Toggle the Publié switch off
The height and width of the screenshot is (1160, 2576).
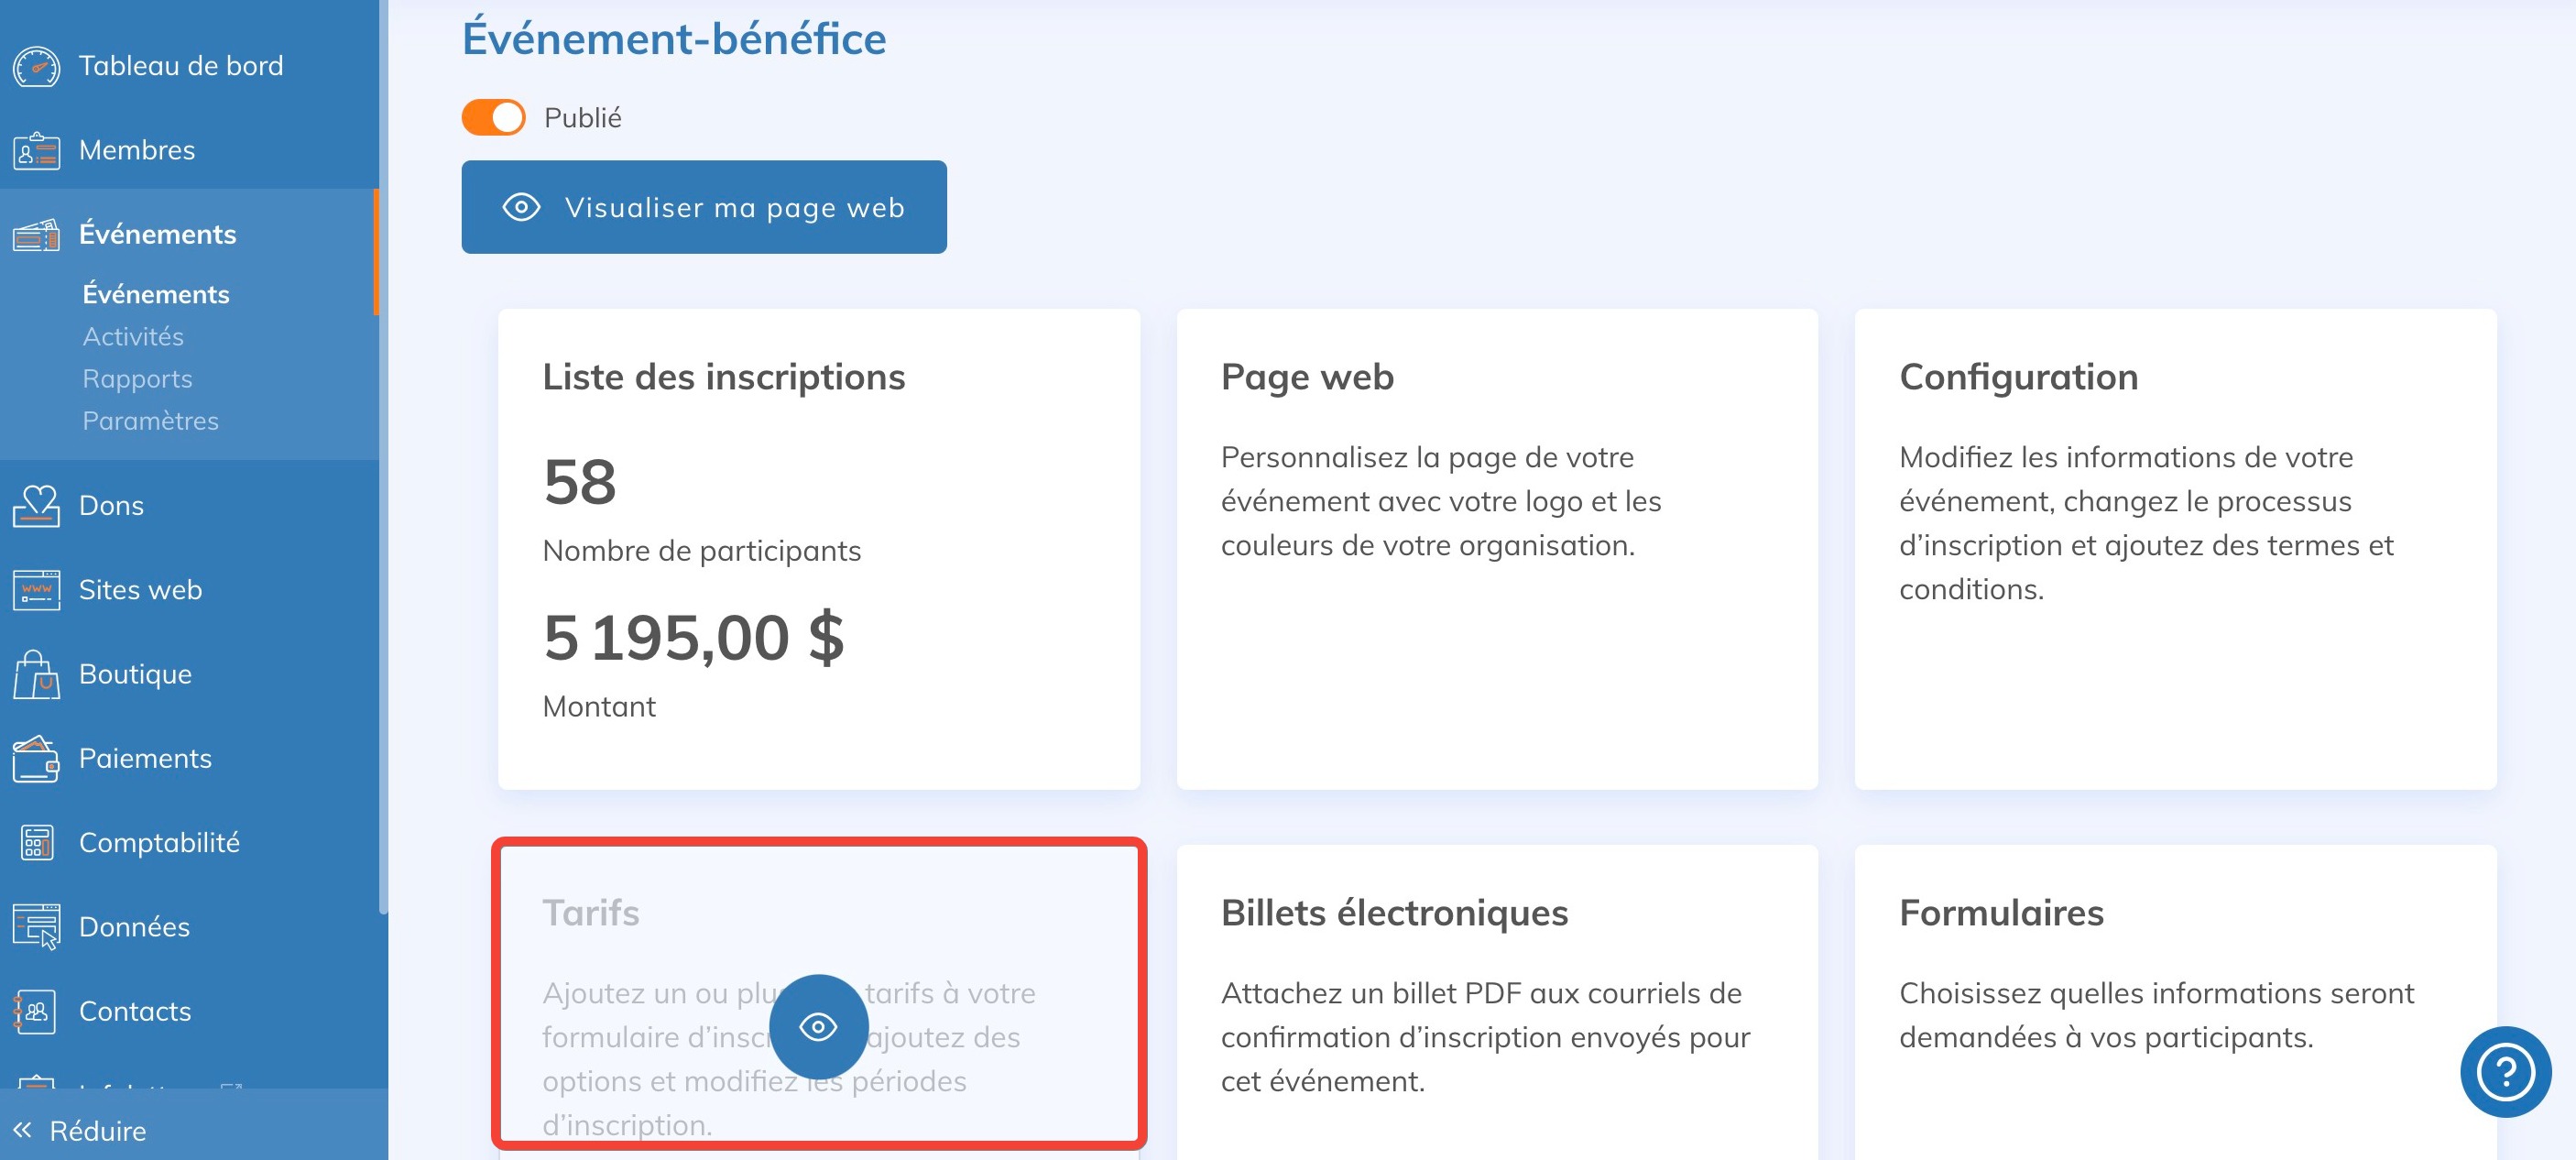(493, 118)
